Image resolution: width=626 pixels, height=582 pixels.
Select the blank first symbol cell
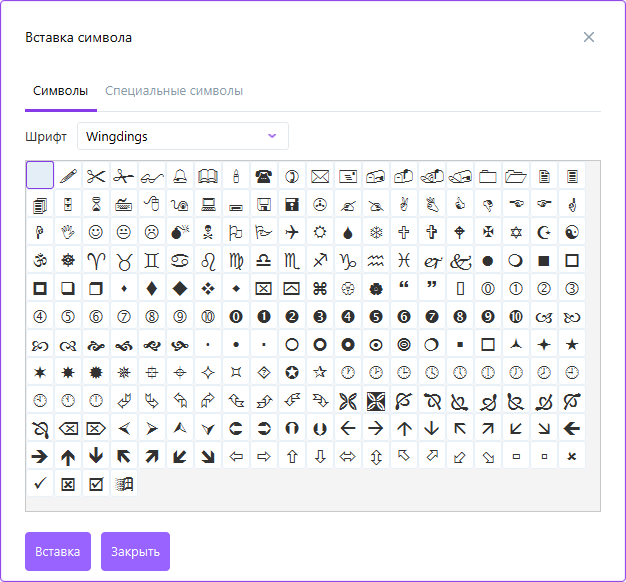pos(40,175)
